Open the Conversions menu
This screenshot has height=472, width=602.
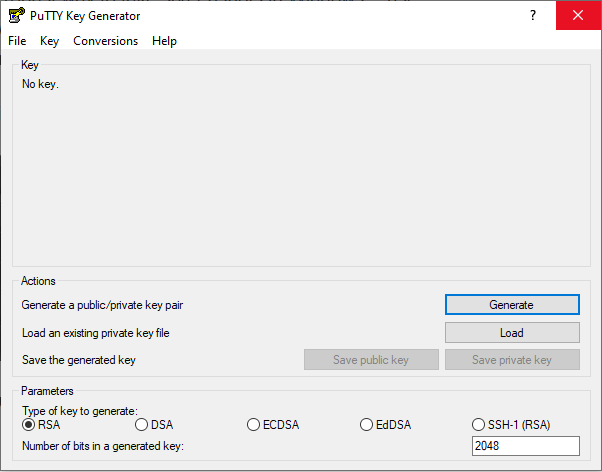coord(106,41)
